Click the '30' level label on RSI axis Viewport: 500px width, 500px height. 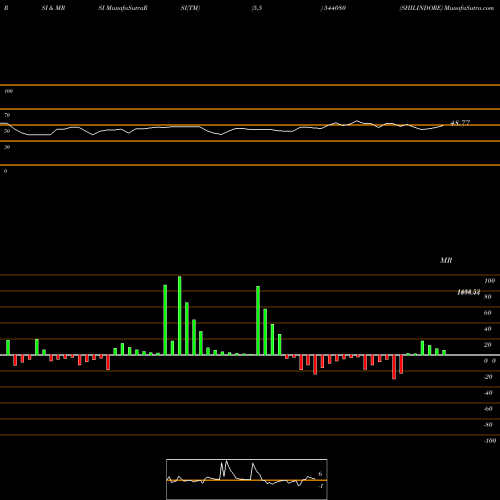click(7, 147)
